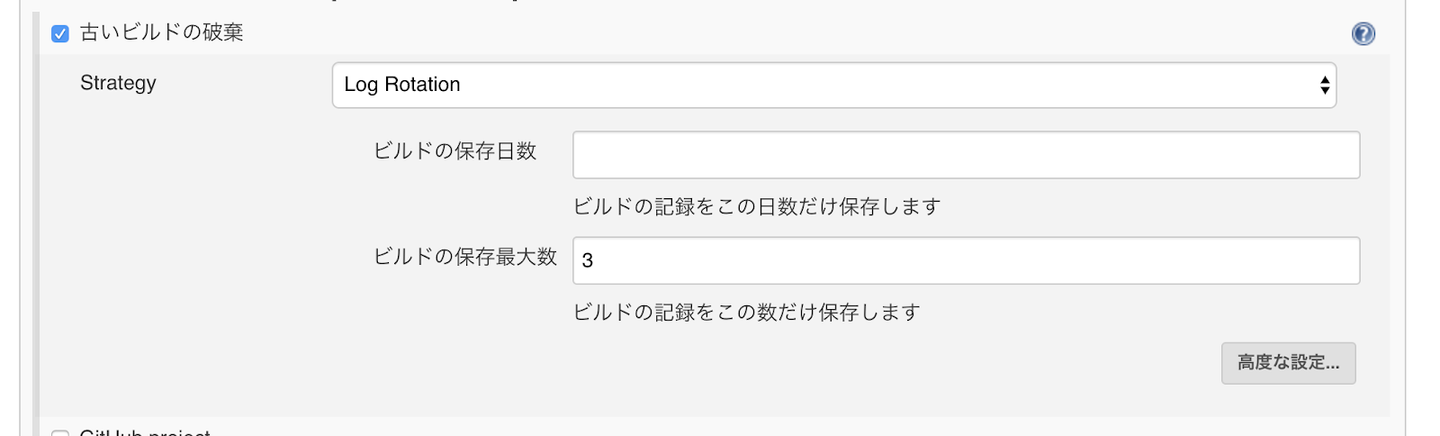Click right end of ビルドの保存日数 field
The width and height of the screenshot is (1440, 436).
(x=1340, y=155)
